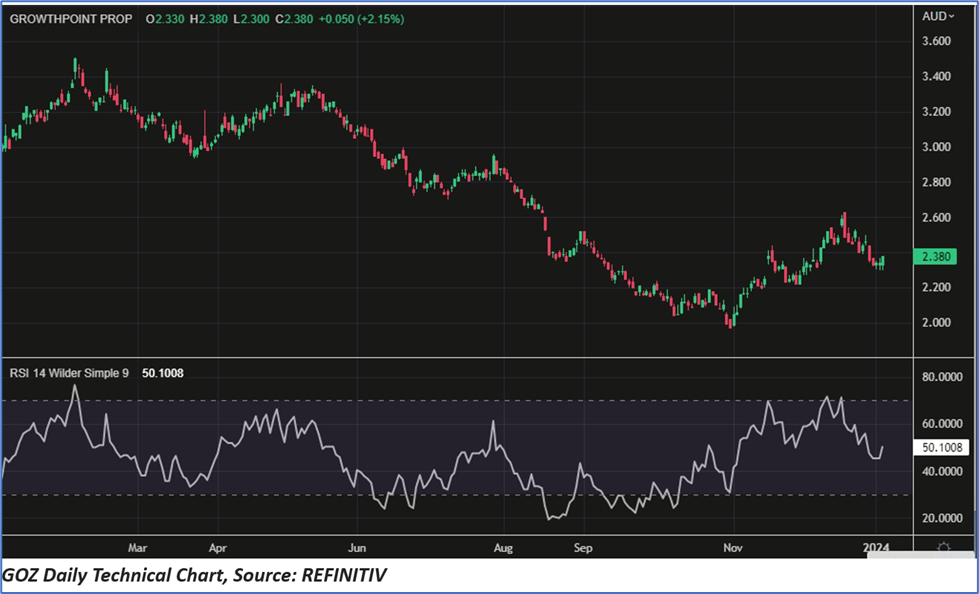Click the 3.600 price axis label

(937, 41)
